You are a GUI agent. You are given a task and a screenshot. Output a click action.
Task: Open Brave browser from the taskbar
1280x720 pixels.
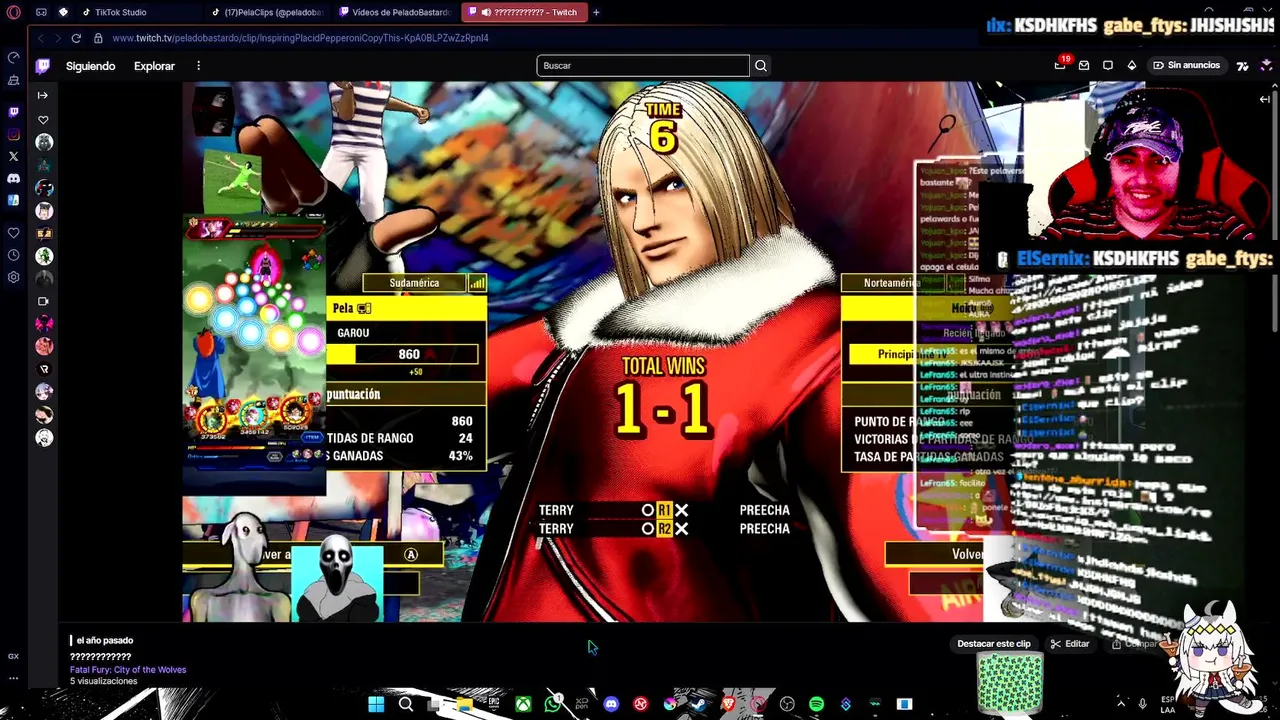pos(728,704)
